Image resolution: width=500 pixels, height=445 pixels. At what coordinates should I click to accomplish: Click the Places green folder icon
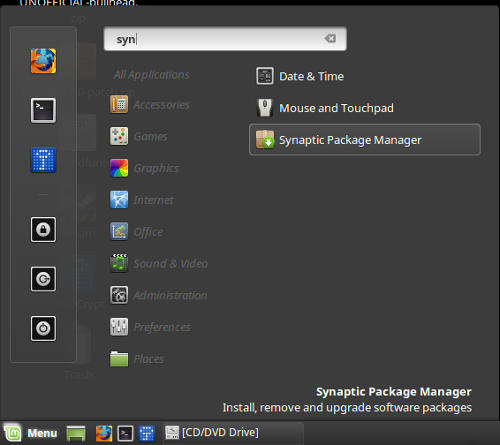click(x=119, y=359)
